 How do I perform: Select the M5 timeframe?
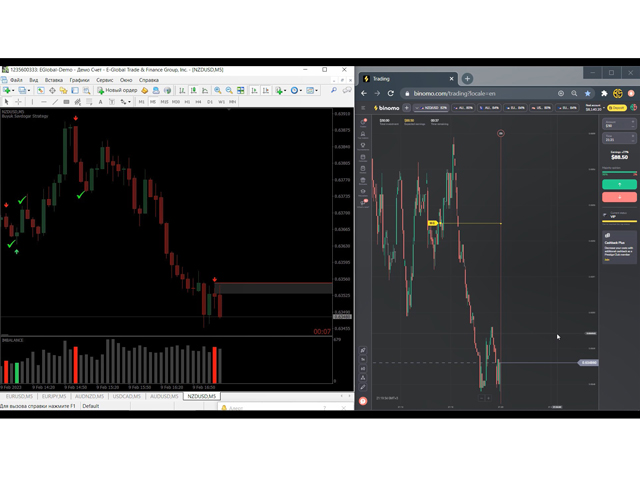153,102
